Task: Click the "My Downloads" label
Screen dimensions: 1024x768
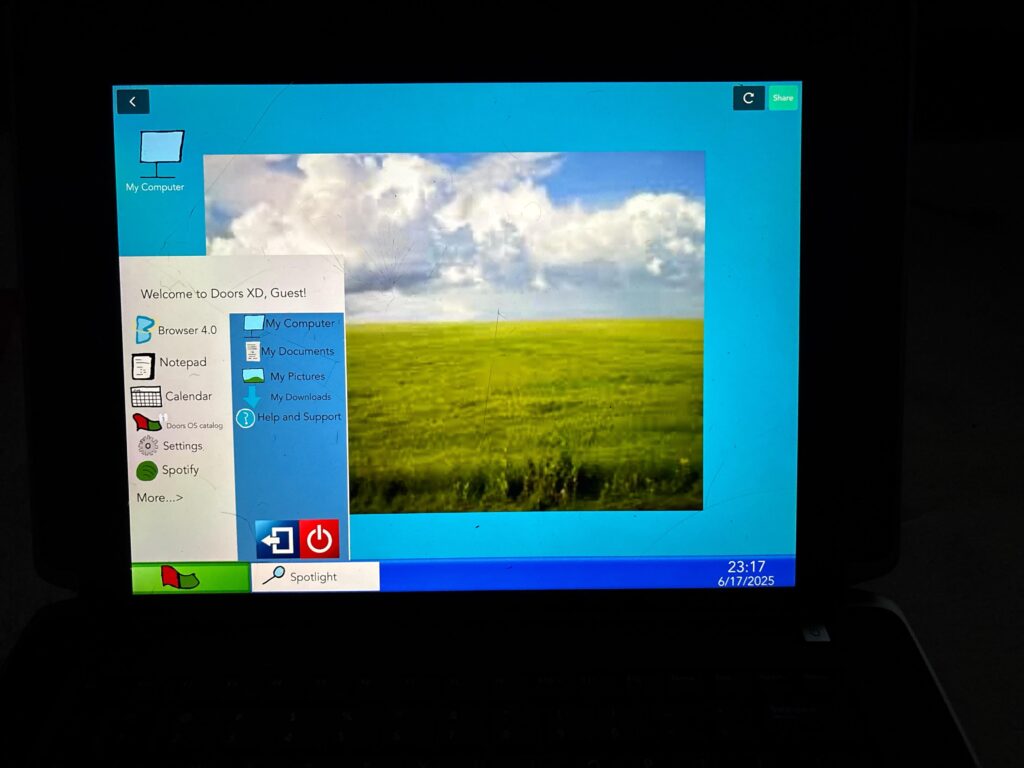Action: (301, 397)
